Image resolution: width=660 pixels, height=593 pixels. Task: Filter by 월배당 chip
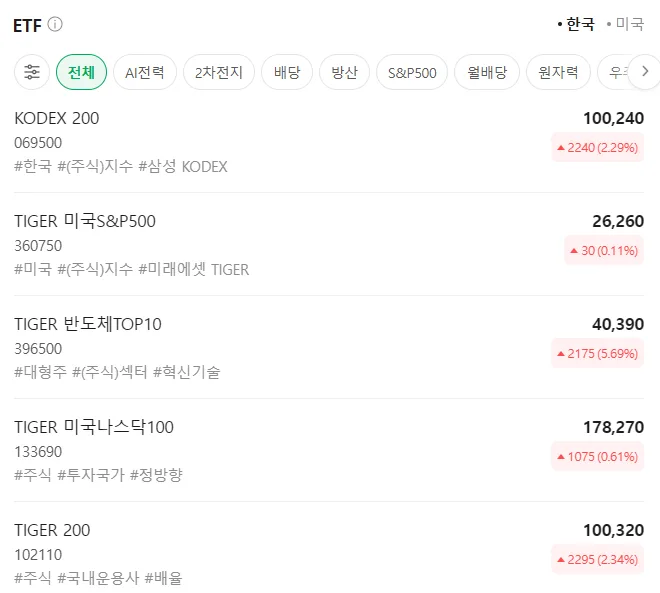click(487, 72)
